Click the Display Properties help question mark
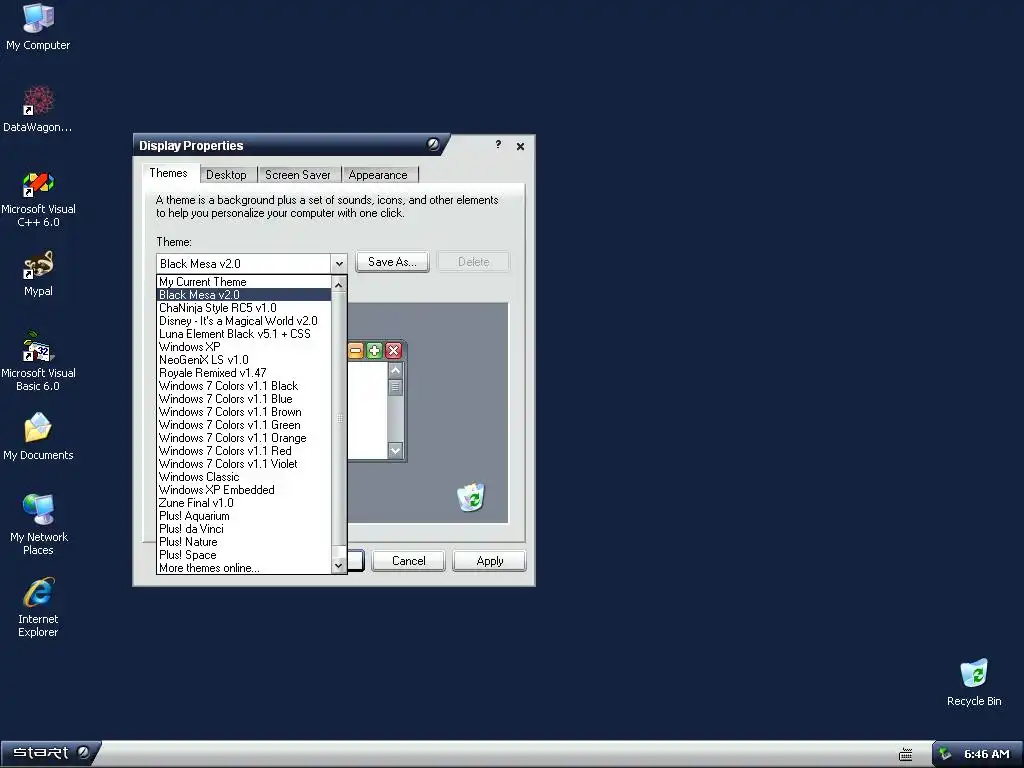1024x768 pixels. pyautogui.click(x=498, y=144)
